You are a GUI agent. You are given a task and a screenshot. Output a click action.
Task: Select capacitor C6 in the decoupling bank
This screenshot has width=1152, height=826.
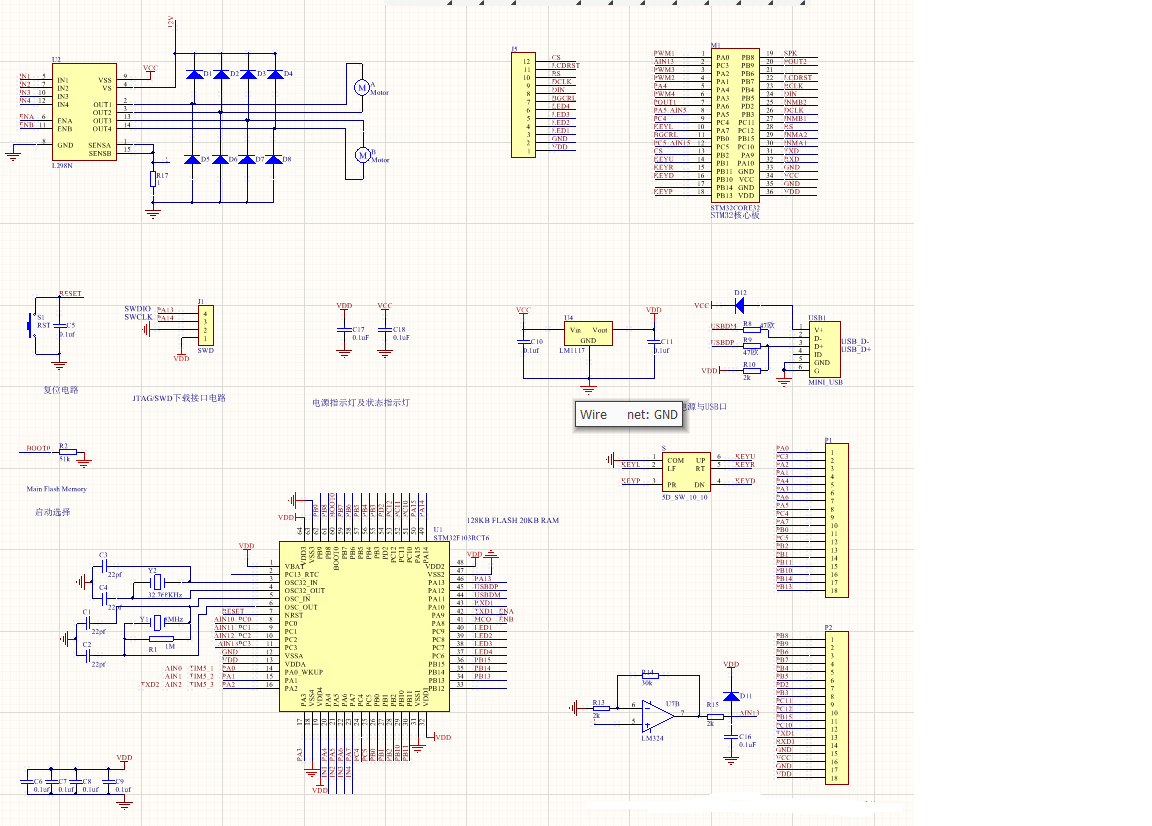tap(29, 781)
